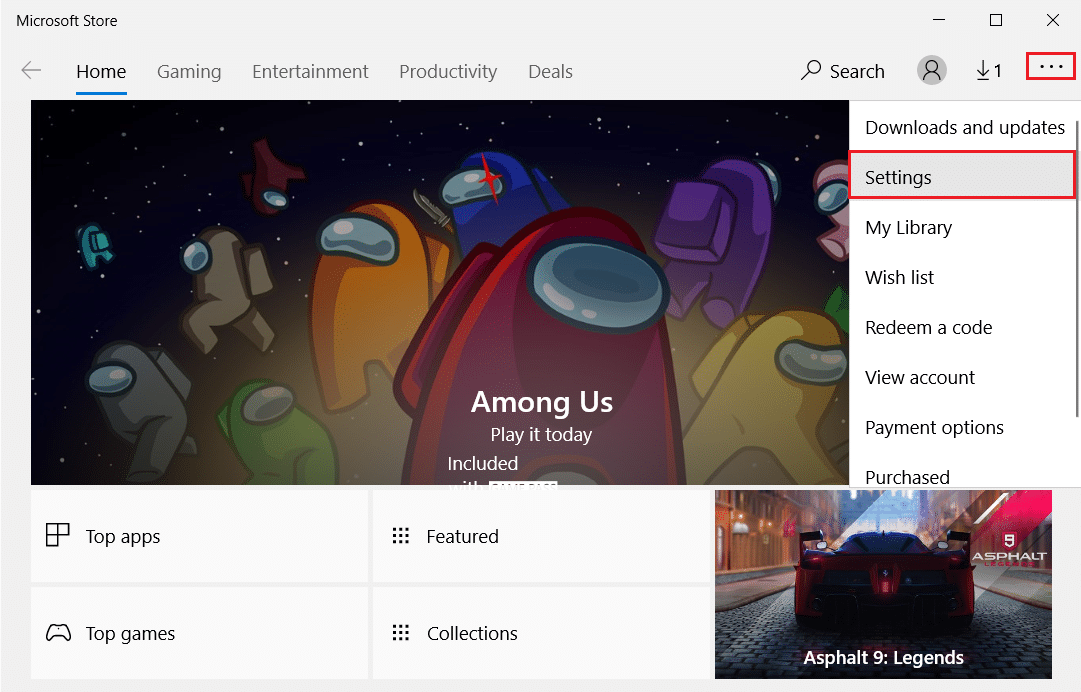The width and height of the screenshot is (1081, 692).
Task: Click the Top games controller icon
Action: (x=58, y=633)
